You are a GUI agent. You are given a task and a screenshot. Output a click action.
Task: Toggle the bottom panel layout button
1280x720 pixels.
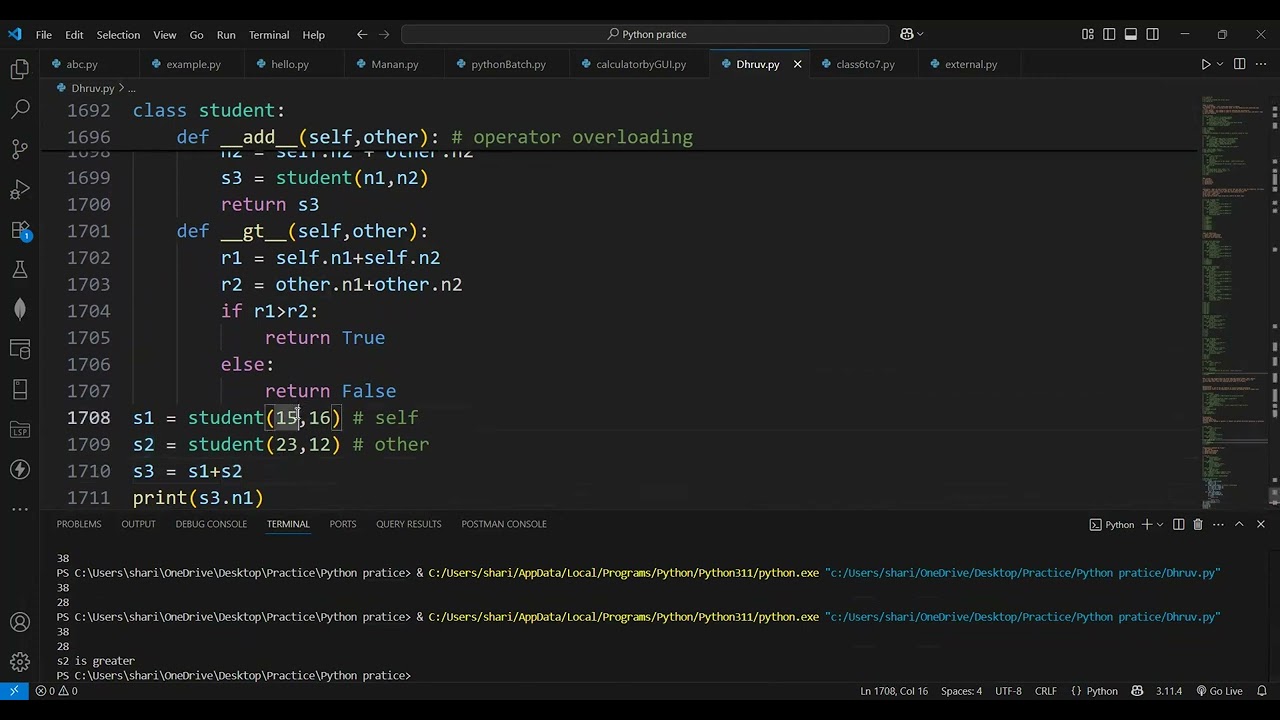point(1131,34)
